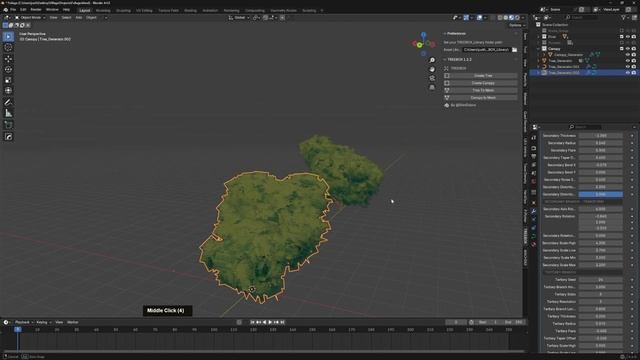Expand Tree_Generator.002 in the outliner
Image resolution: width=640 pixels, height=360 pixels.
538,73
